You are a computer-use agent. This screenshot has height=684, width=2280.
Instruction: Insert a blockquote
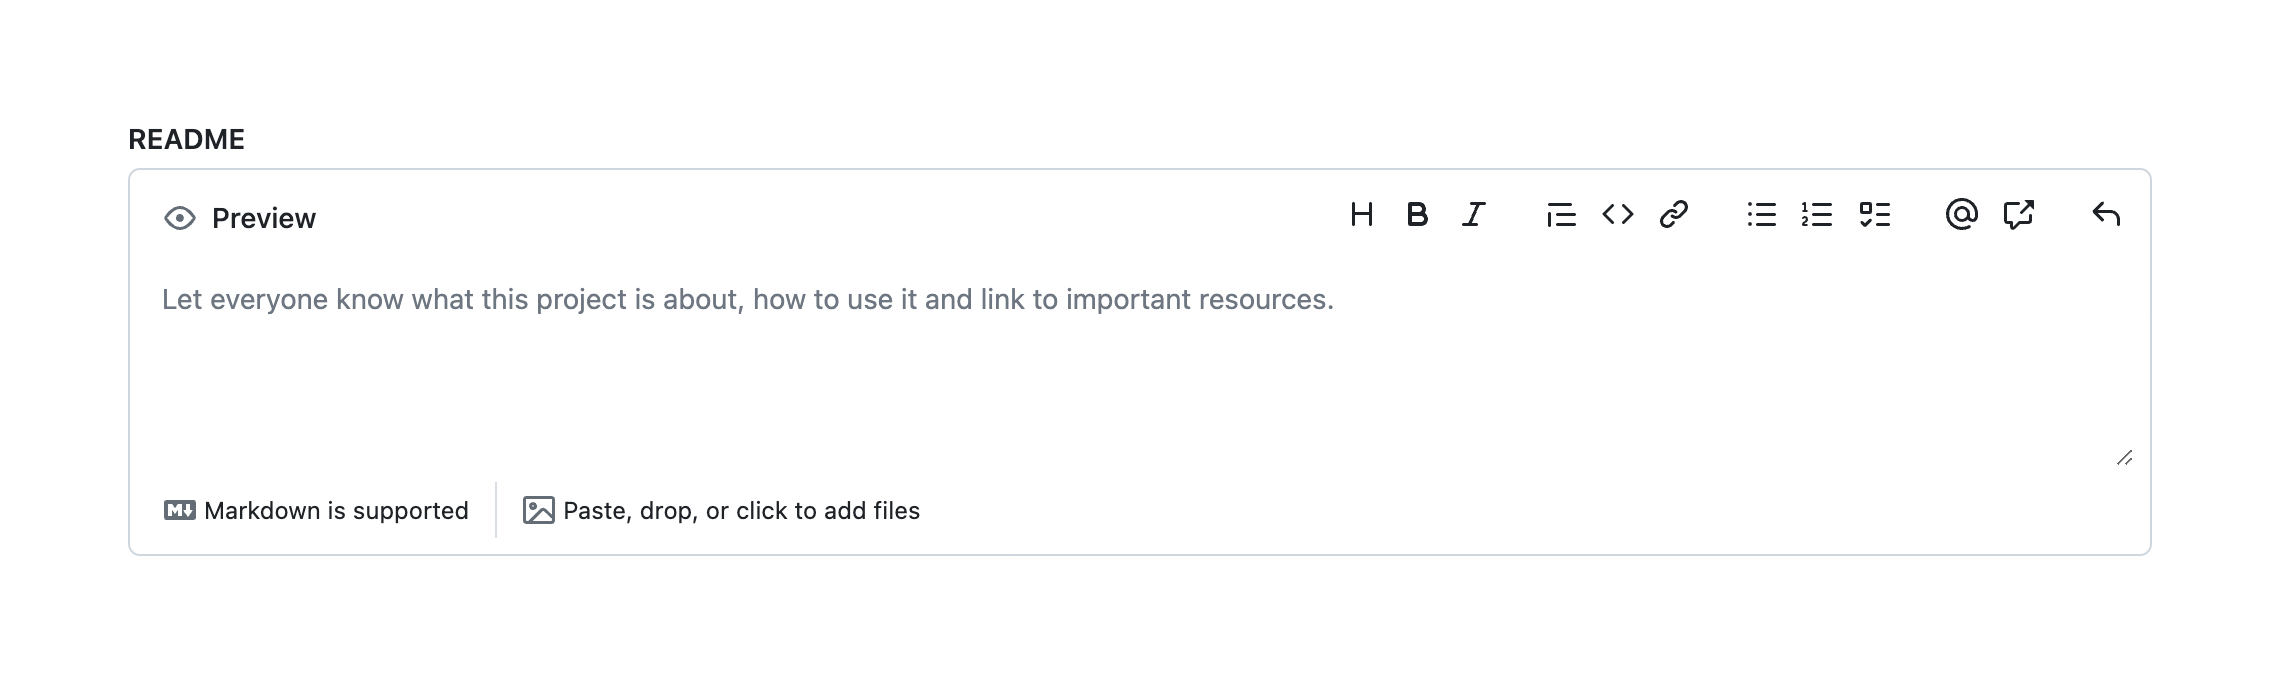pos(1561,215)
